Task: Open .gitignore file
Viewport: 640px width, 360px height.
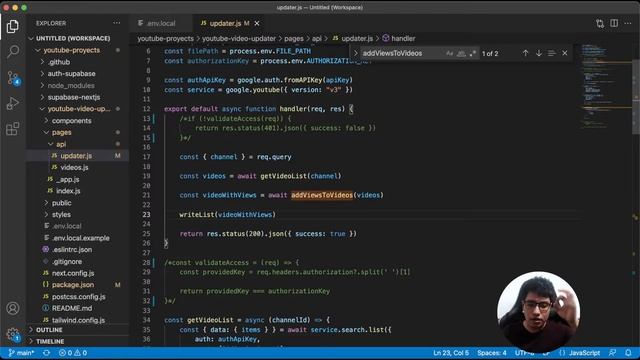Action: (67, 262)
